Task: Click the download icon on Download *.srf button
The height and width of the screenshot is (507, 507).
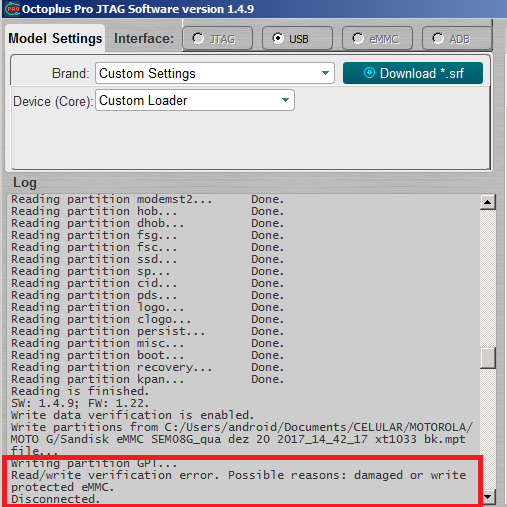Action: (369, 73)
